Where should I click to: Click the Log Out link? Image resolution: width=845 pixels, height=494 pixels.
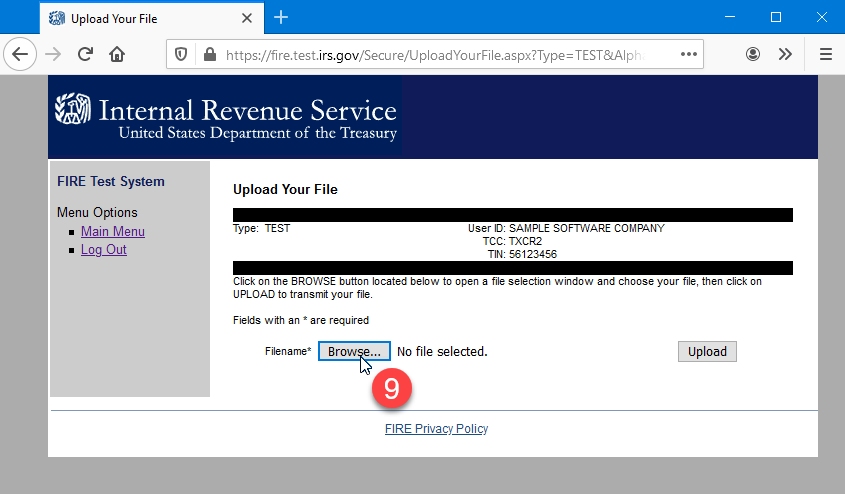104,250
